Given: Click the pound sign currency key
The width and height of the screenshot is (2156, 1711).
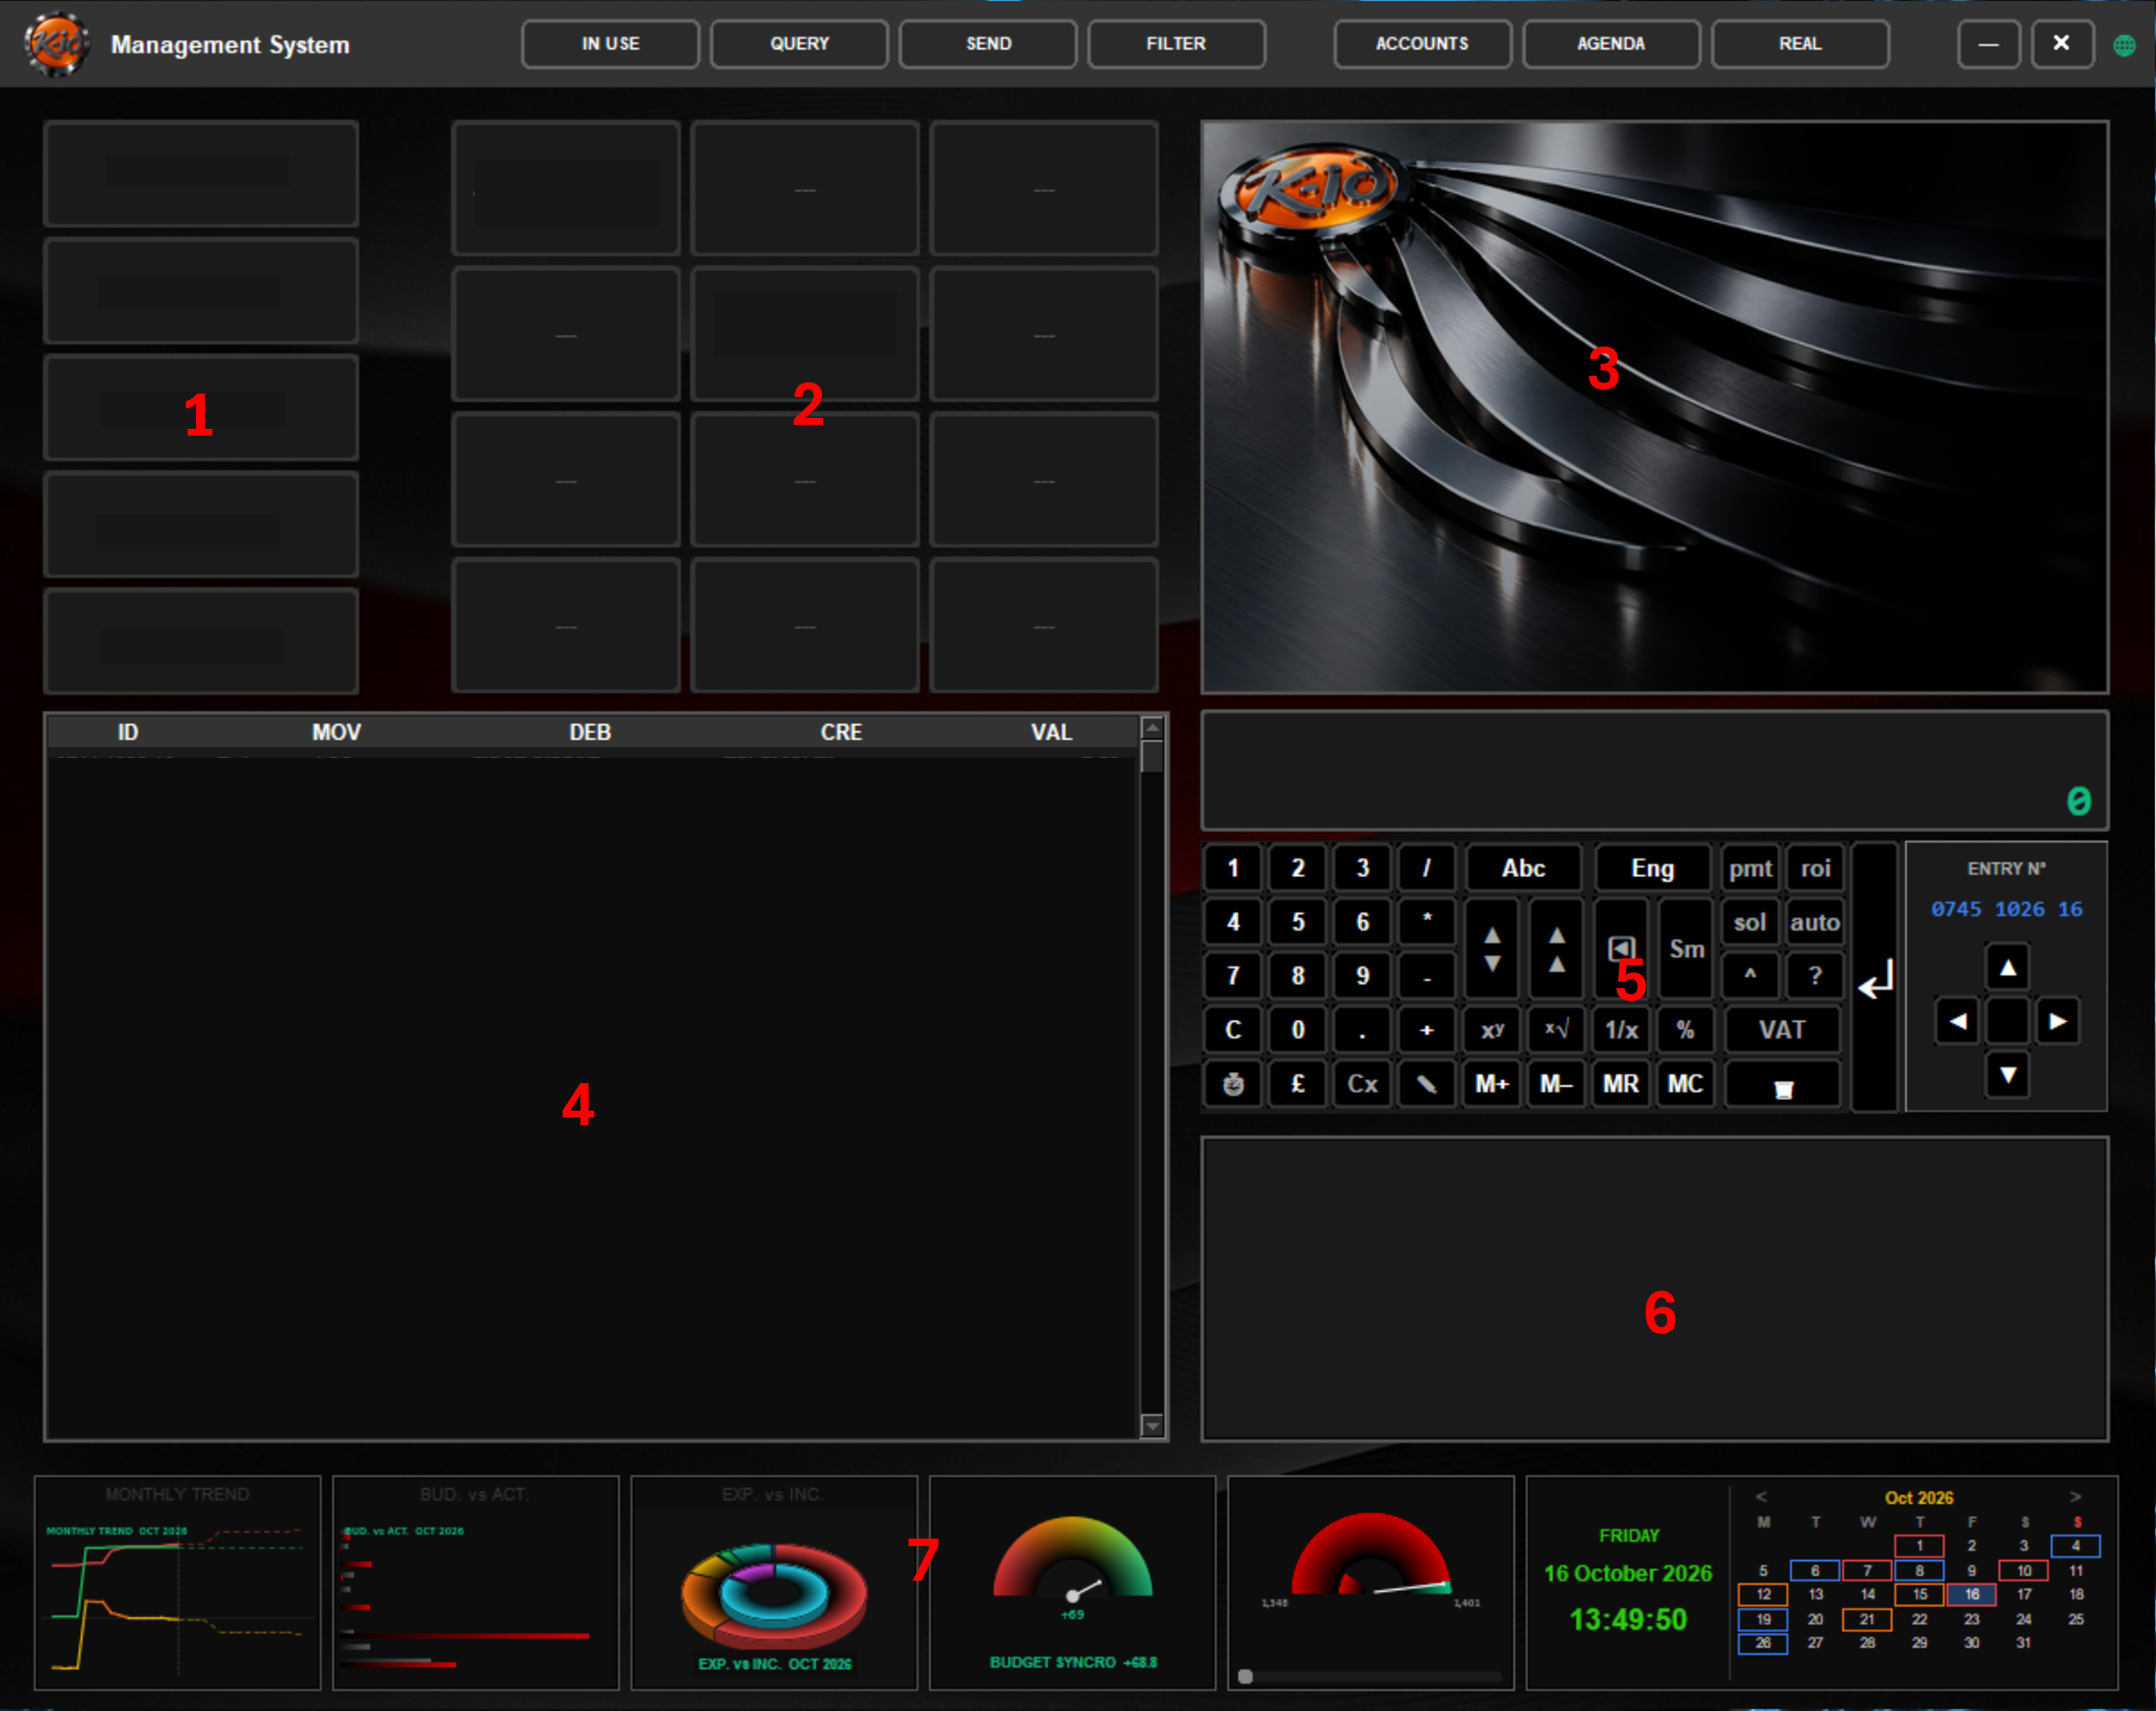Looking at the screenshot, I should click(1298, 1084).
